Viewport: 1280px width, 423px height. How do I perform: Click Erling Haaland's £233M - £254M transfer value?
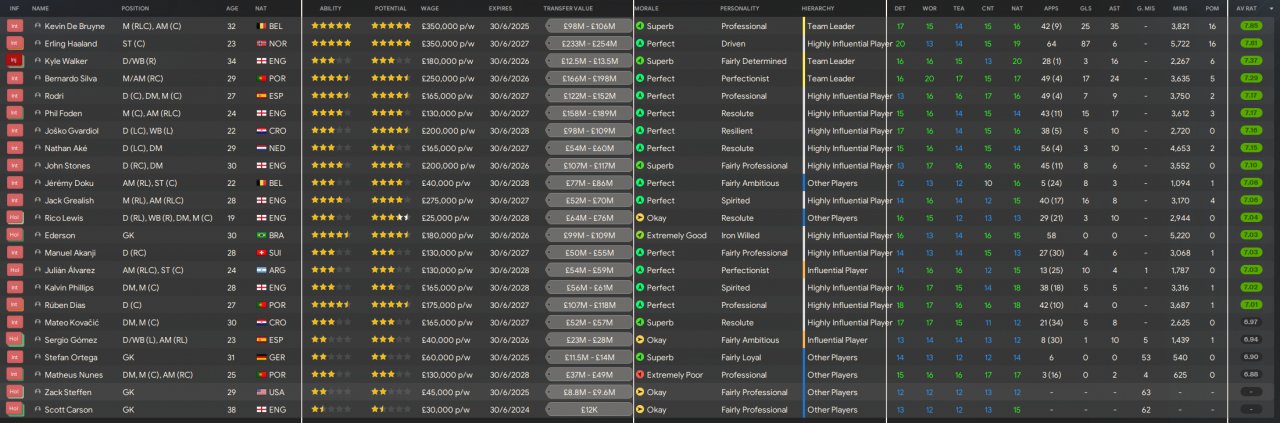point(589,43)
